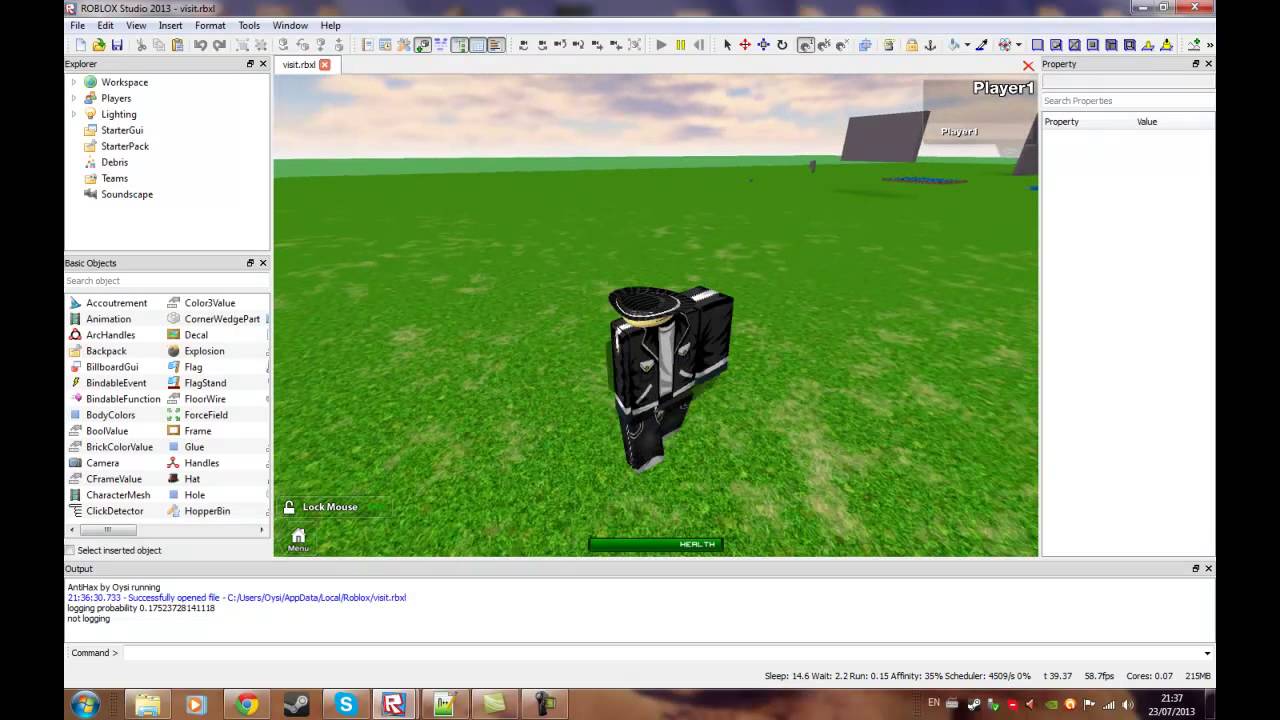
Task: Click the New file toolbar icon
Action: [x=81, y=45]
